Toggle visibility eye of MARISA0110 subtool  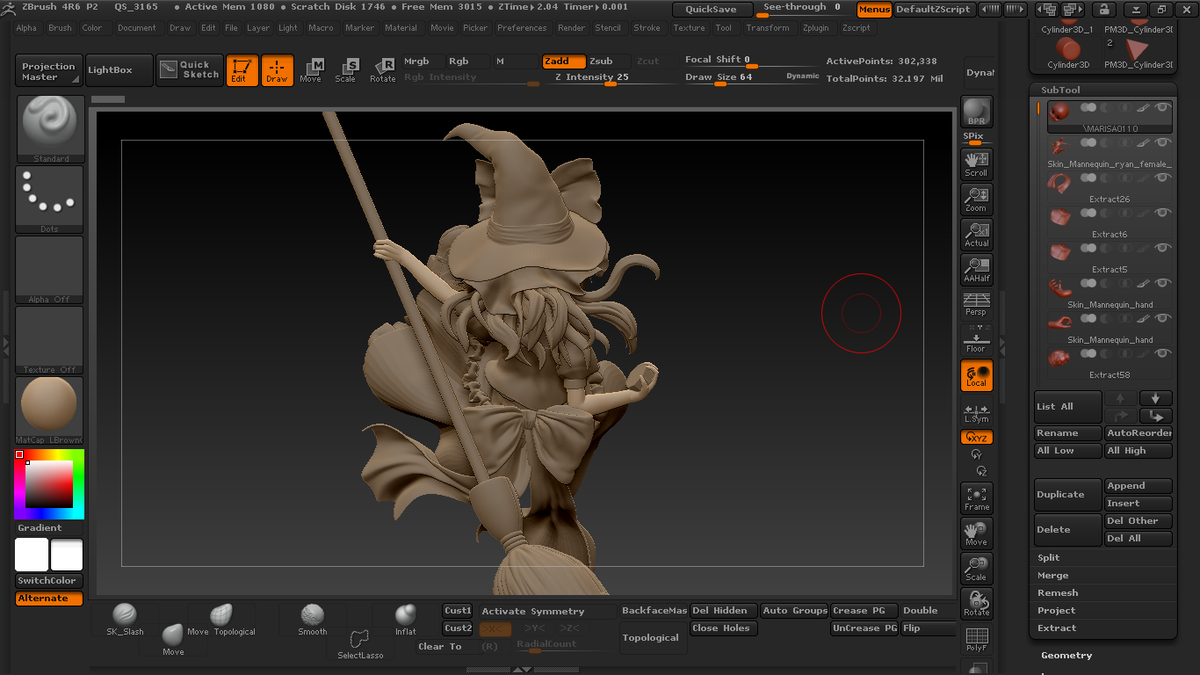pyautogui.click(x=1163, y=108)
